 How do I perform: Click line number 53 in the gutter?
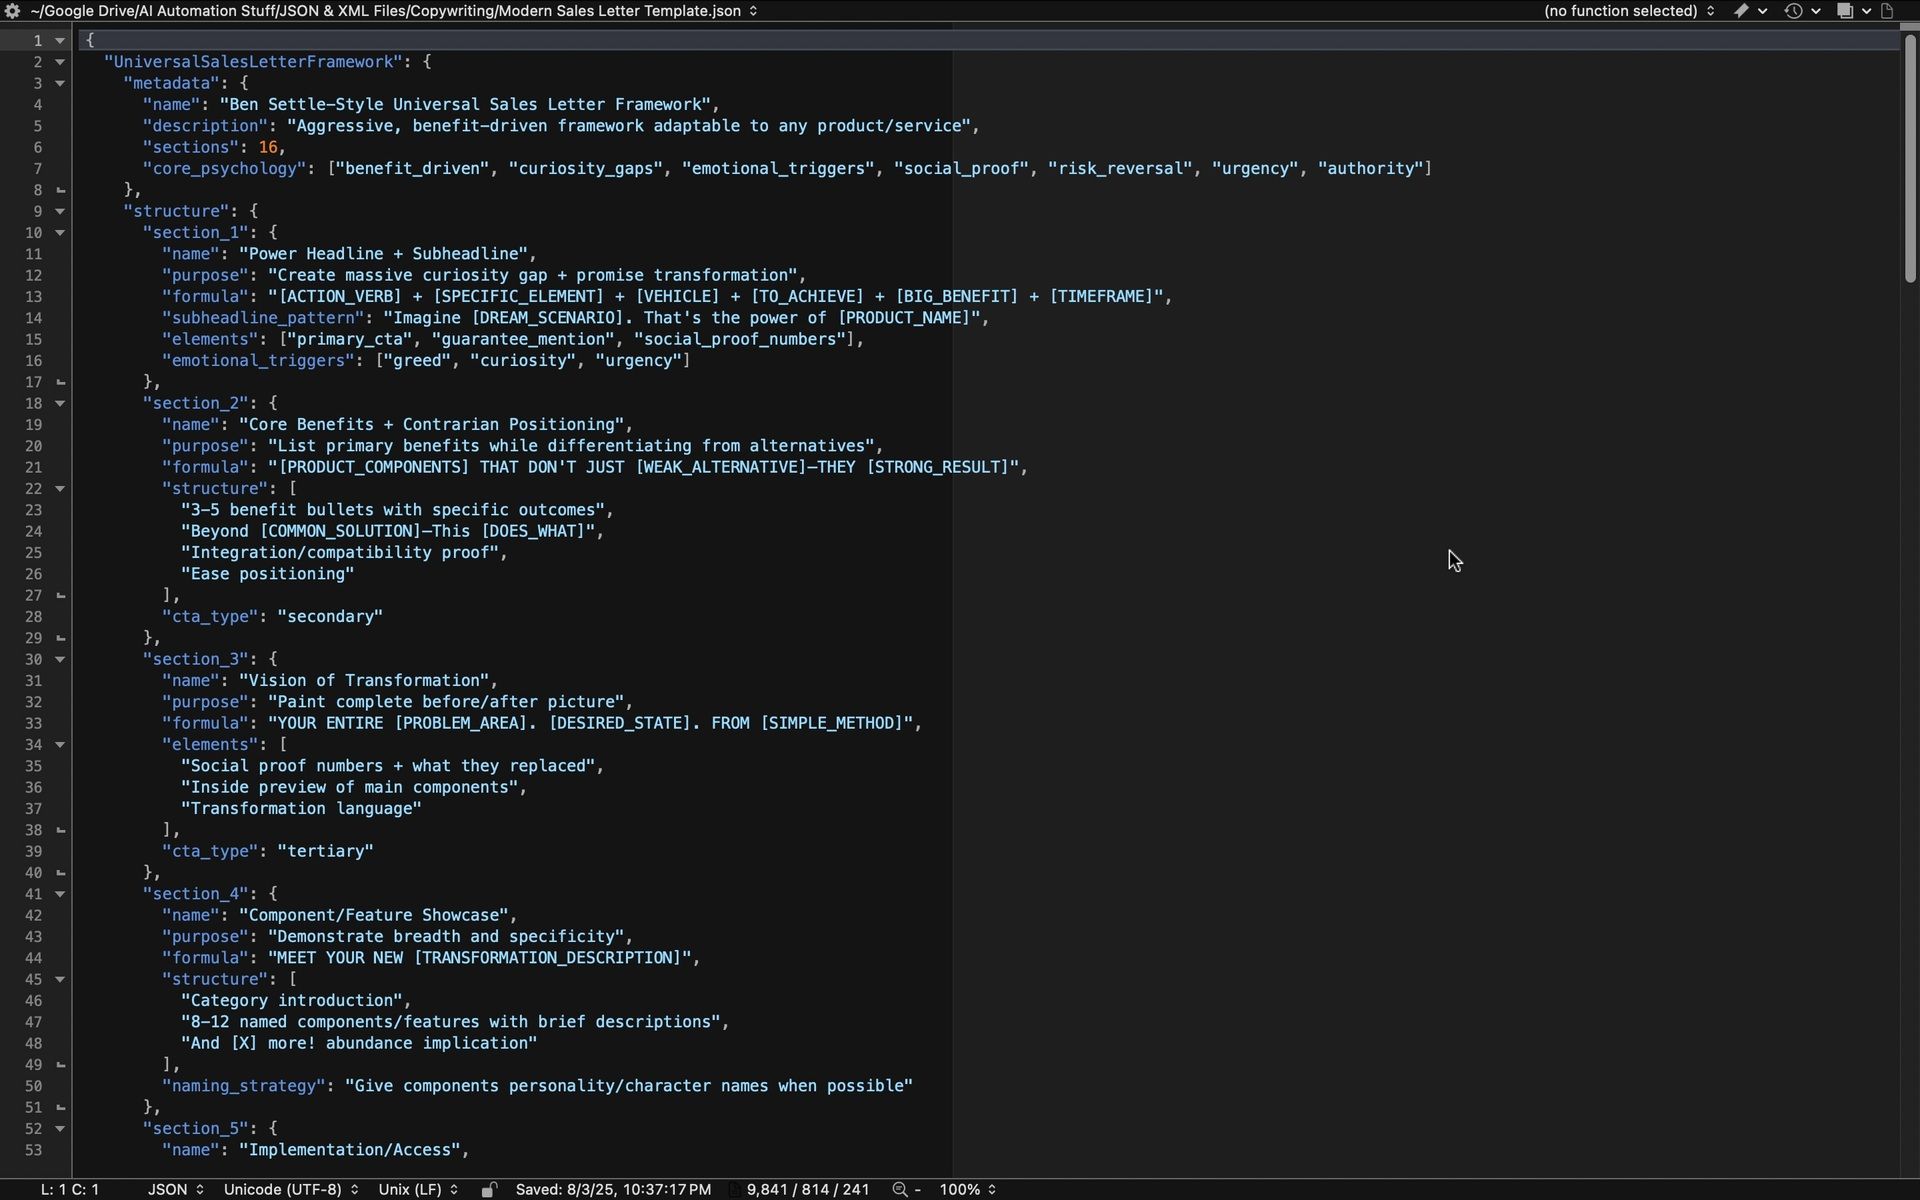33,1150
